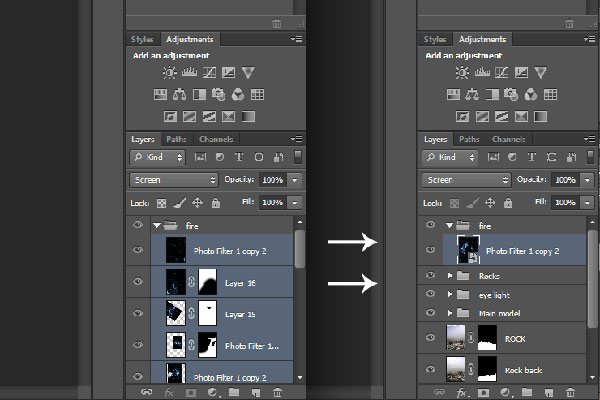Add Photo Filter adjustment in left panel
The image size is (600, 400).
coord(218,95)
